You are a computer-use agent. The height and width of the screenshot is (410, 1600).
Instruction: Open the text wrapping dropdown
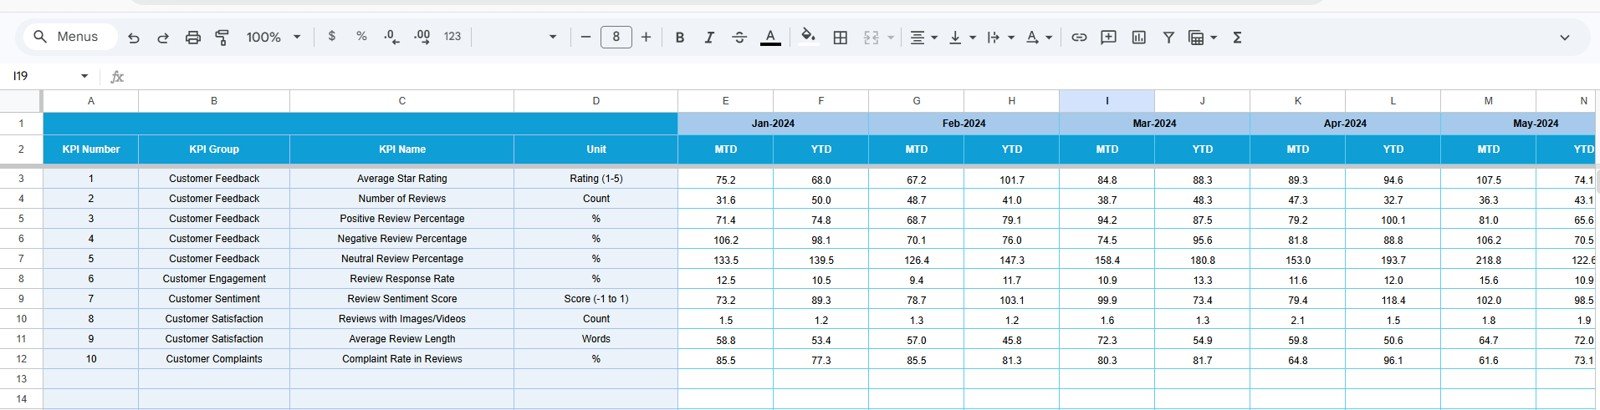point(1000,37)
